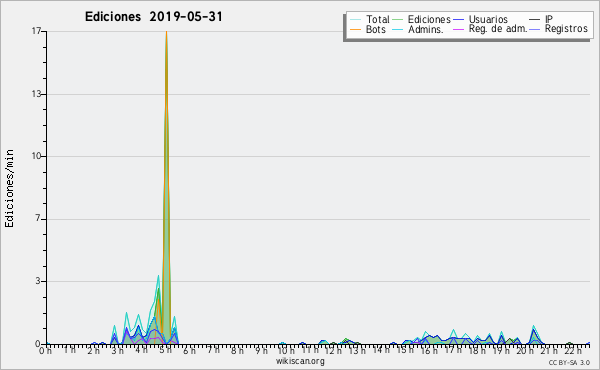Click the '19 h' x-axis label
Image resolution: width=600 pixels, height=370 pixels.
(501, 350)
